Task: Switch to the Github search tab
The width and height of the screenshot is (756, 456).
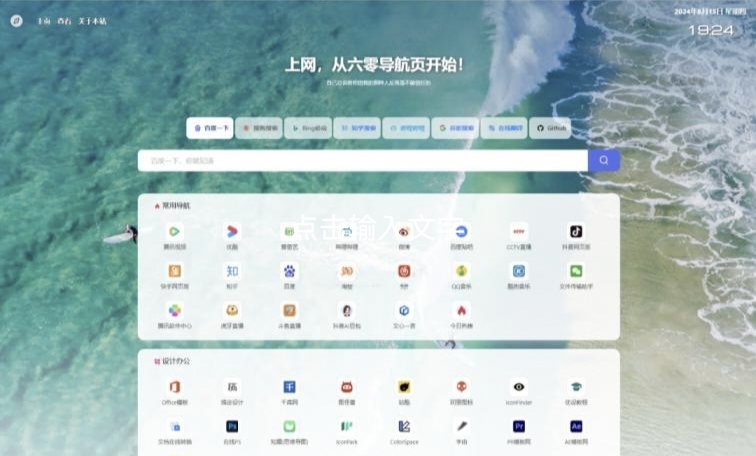Action: click(550, 128)
